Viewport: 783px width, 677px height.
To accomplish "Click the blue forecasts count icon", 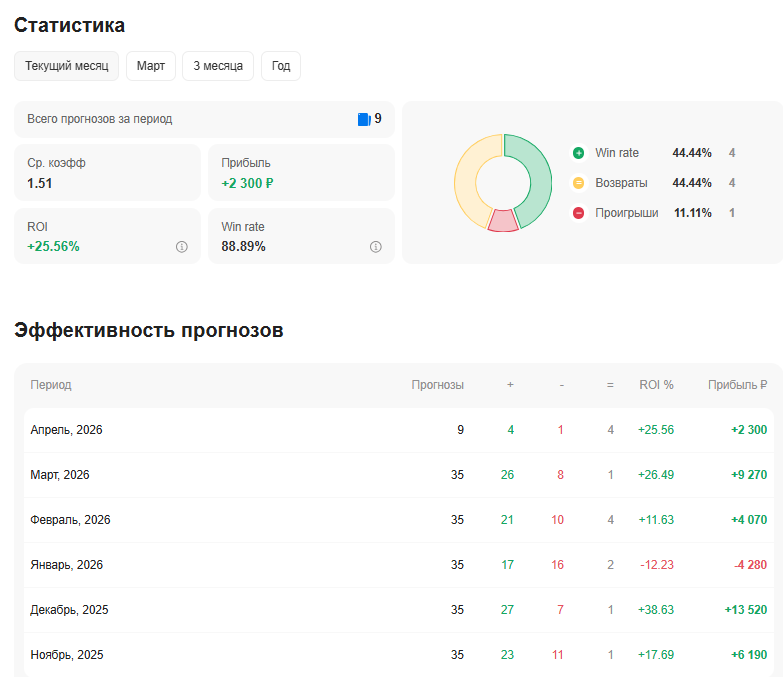I will click(x=364, y=119).
